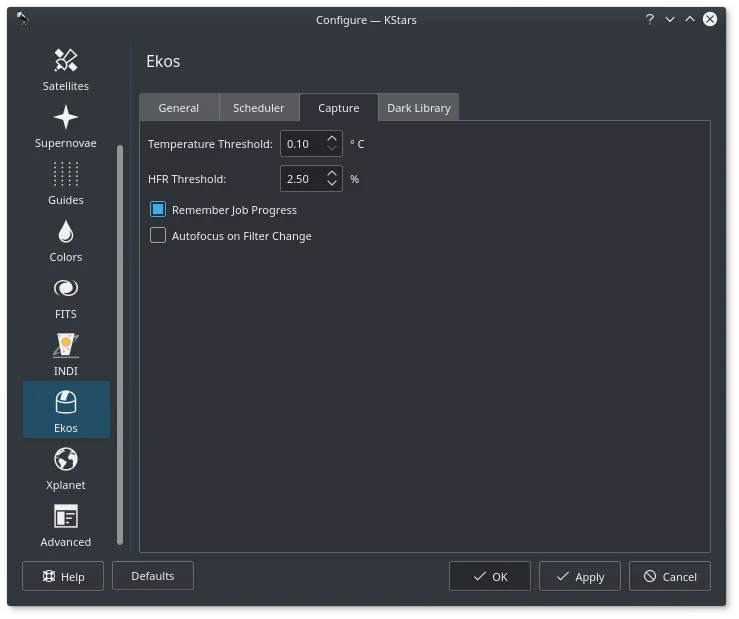Select the Supernovae sidebar icon
This screenshot has height=619, width=739.
pos(66,117)
